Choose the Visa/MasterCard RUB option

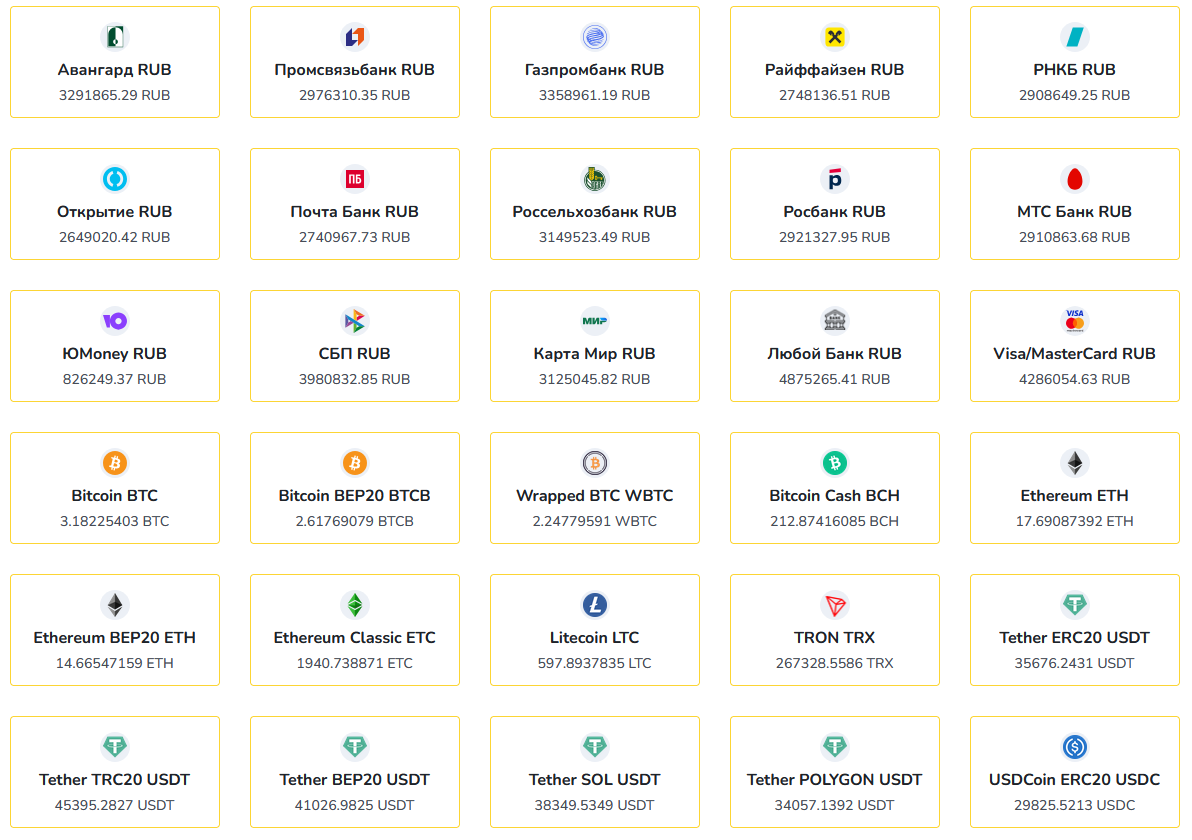[x=1075, y=346]
